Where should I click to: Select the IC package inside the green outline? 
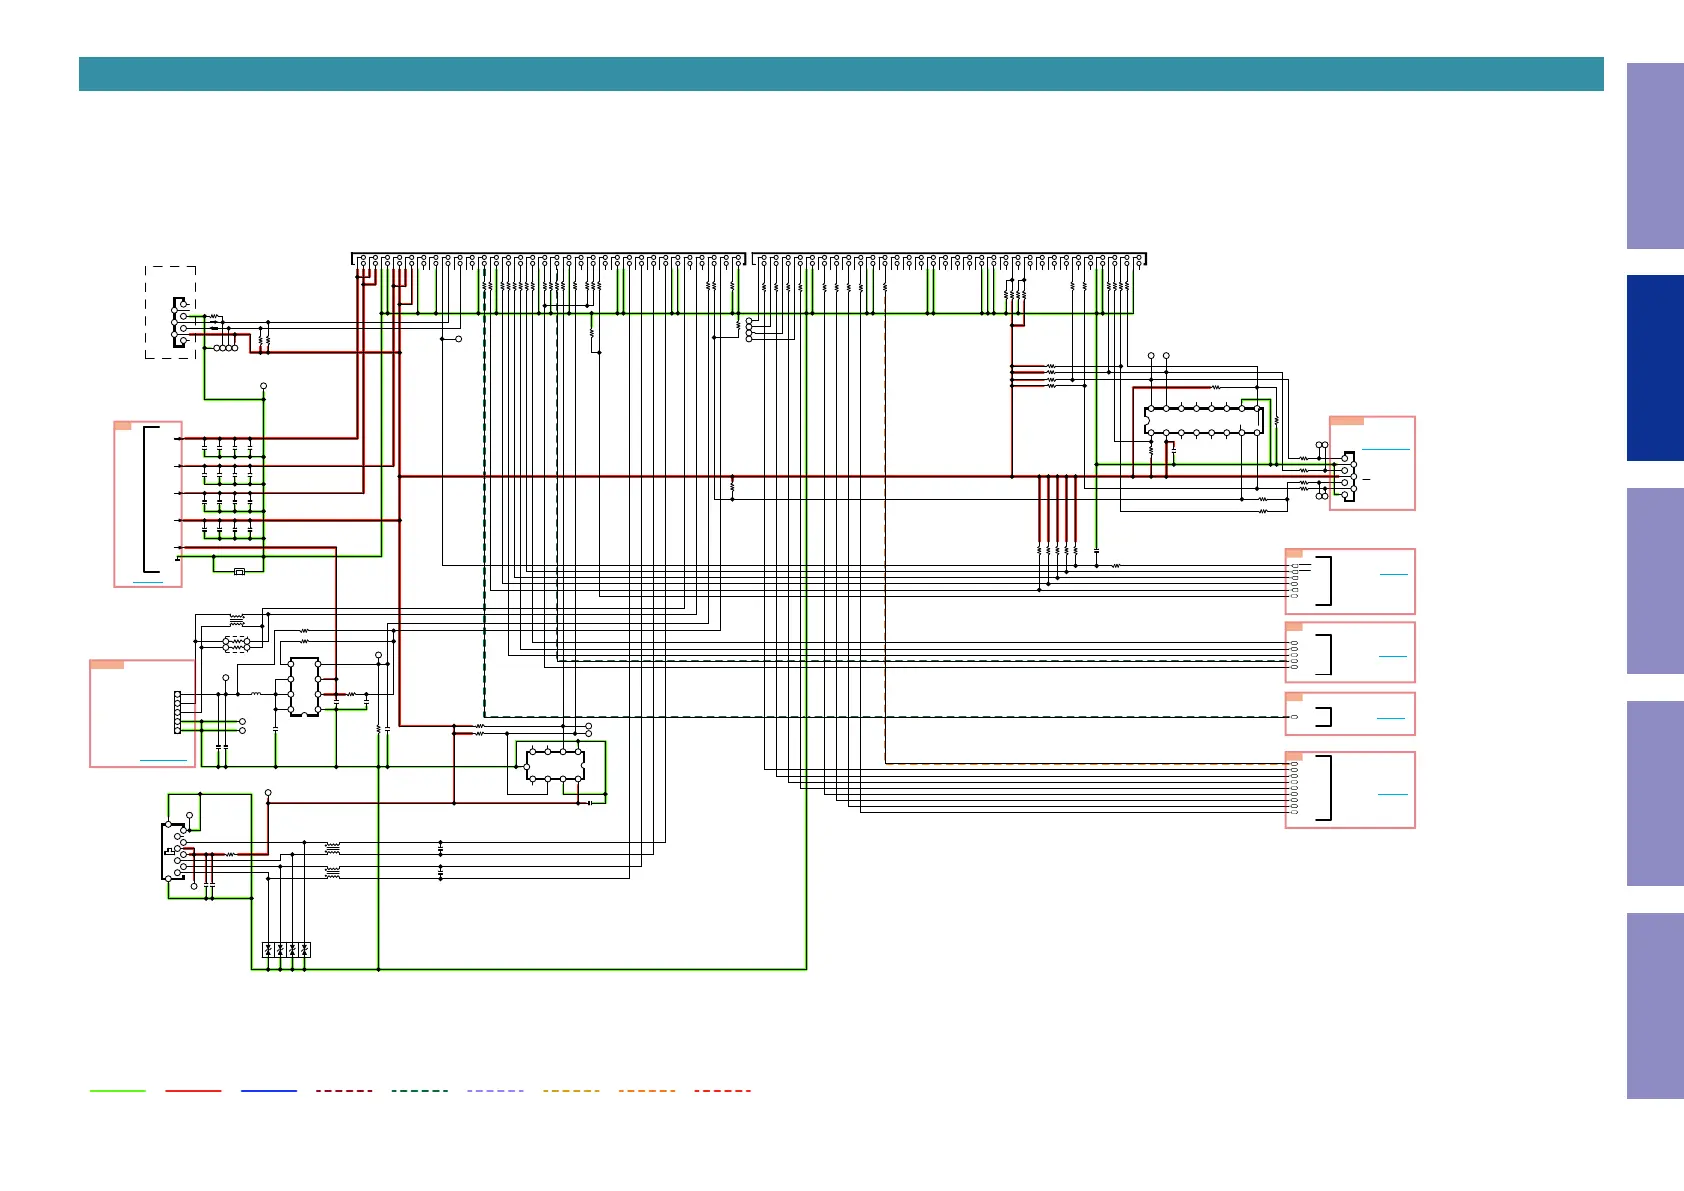click(x=555, y=765)
